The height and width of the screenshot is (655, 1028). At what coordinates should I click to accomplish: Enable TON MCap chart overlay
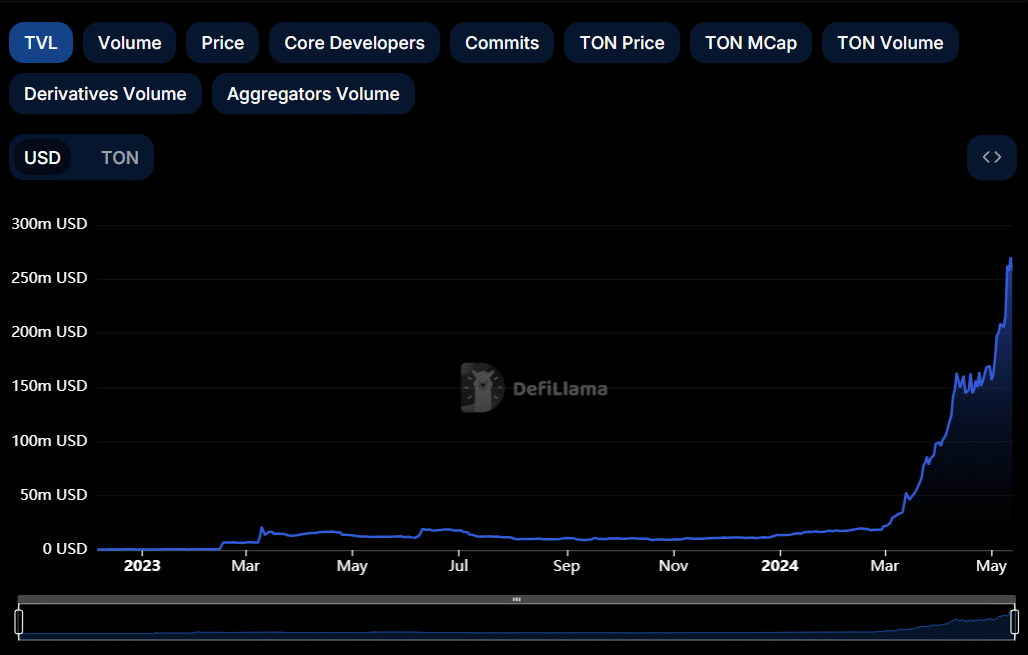coord(750,43)
